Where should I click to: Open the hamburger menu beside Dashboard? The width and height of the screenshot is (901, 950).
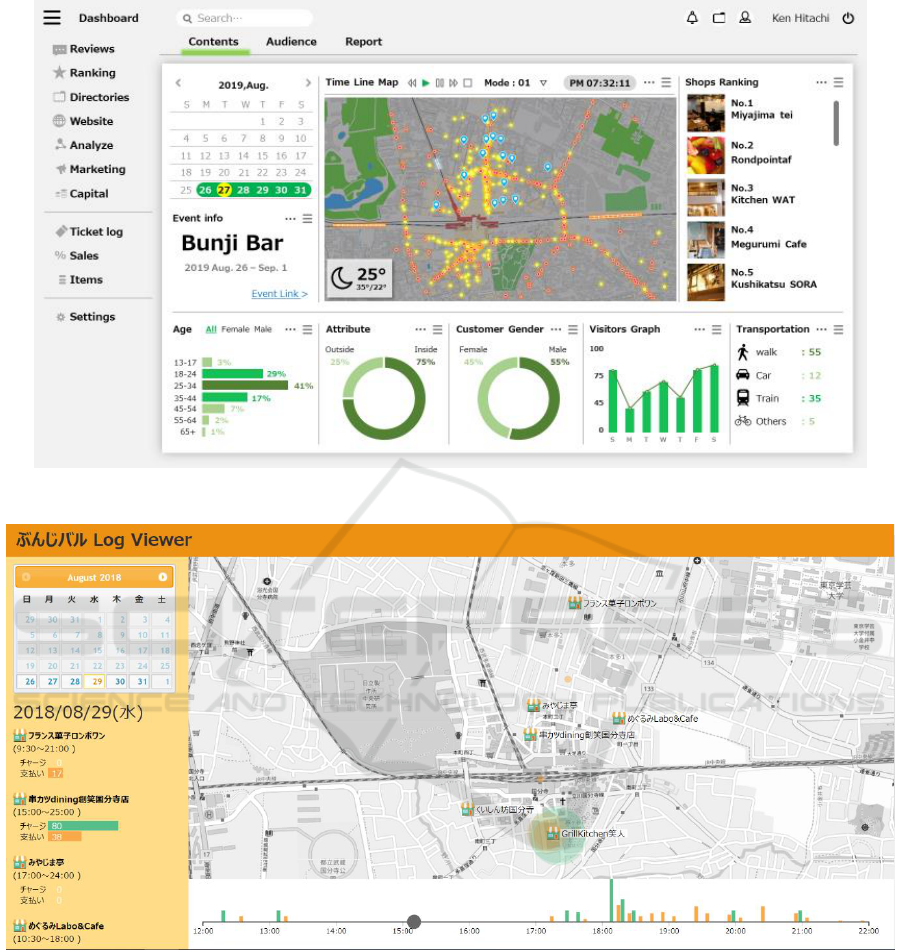[52, 18]
